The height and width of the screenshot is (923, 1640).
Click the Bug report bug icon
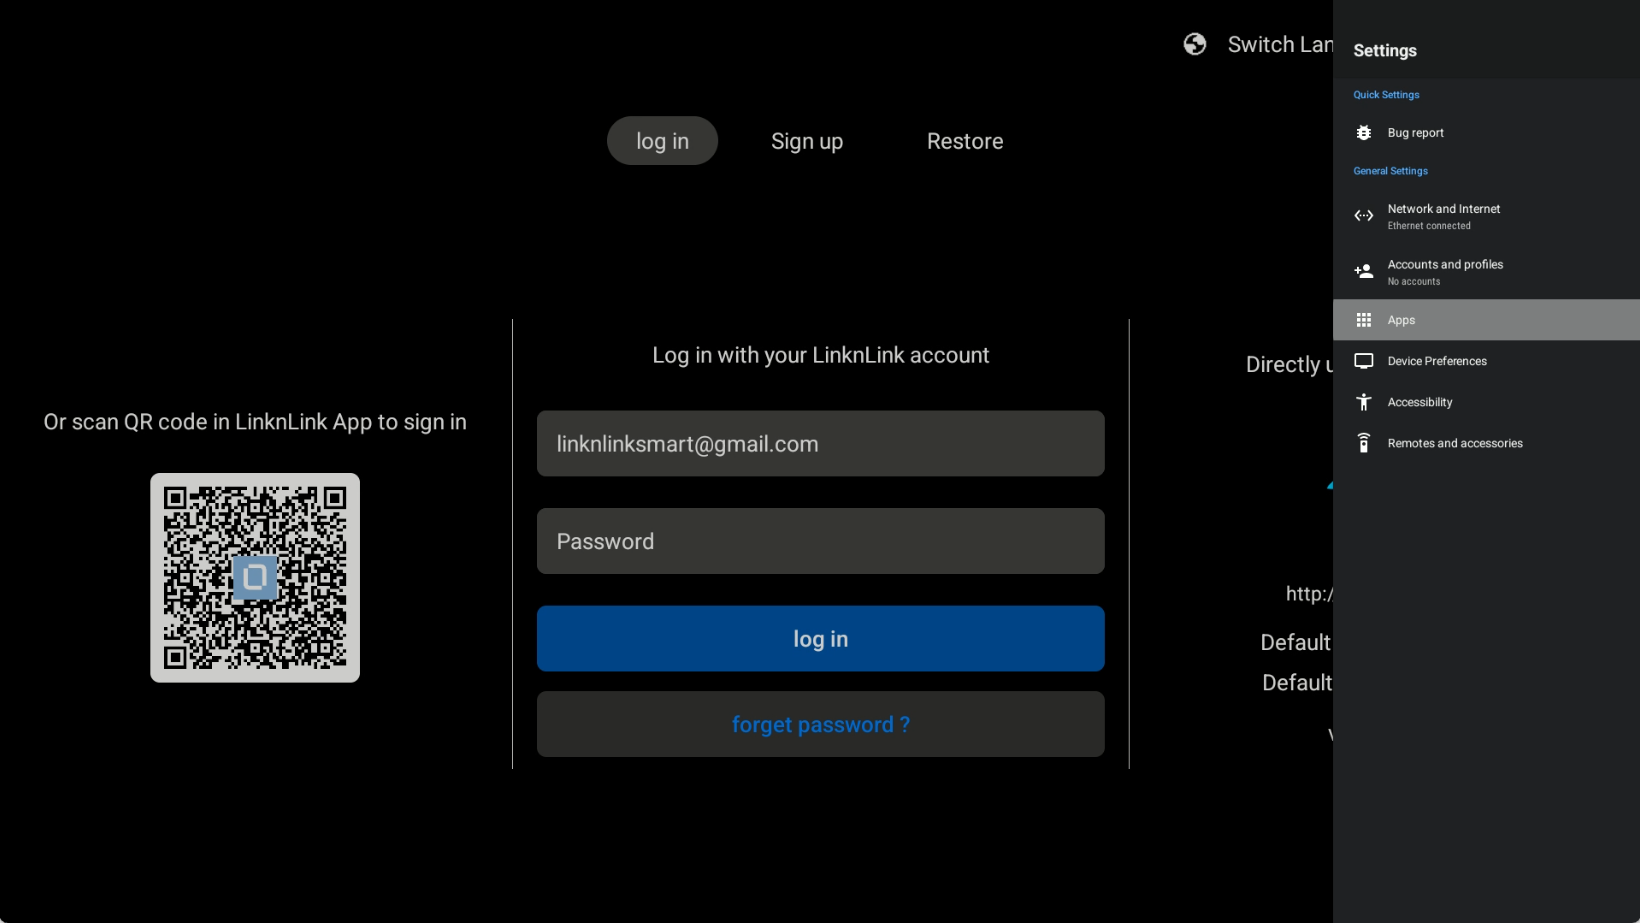click(1363, 133)
